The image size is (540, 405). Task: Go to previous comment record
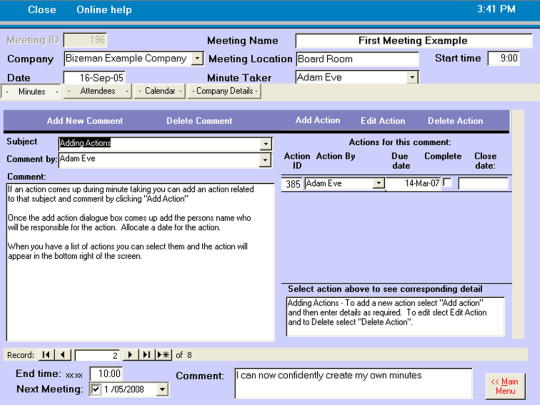pyautogui.click(x=63, y=354)
